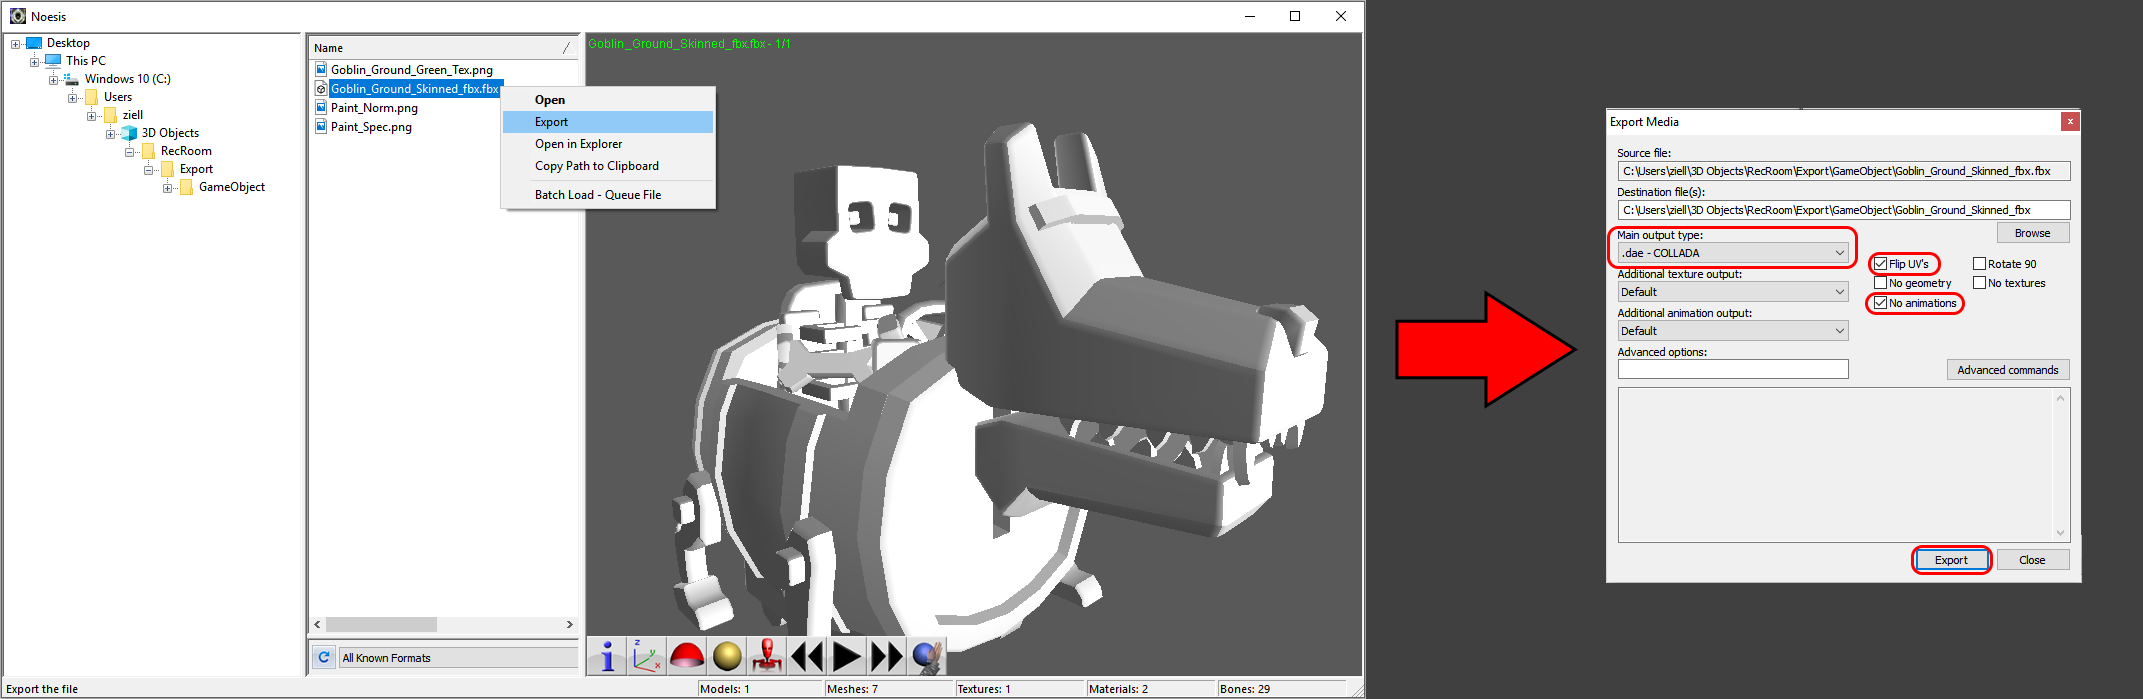Select Open in Explorer menu entry
The width and height of the screenshot is (2143, 699).
(578, 144)
